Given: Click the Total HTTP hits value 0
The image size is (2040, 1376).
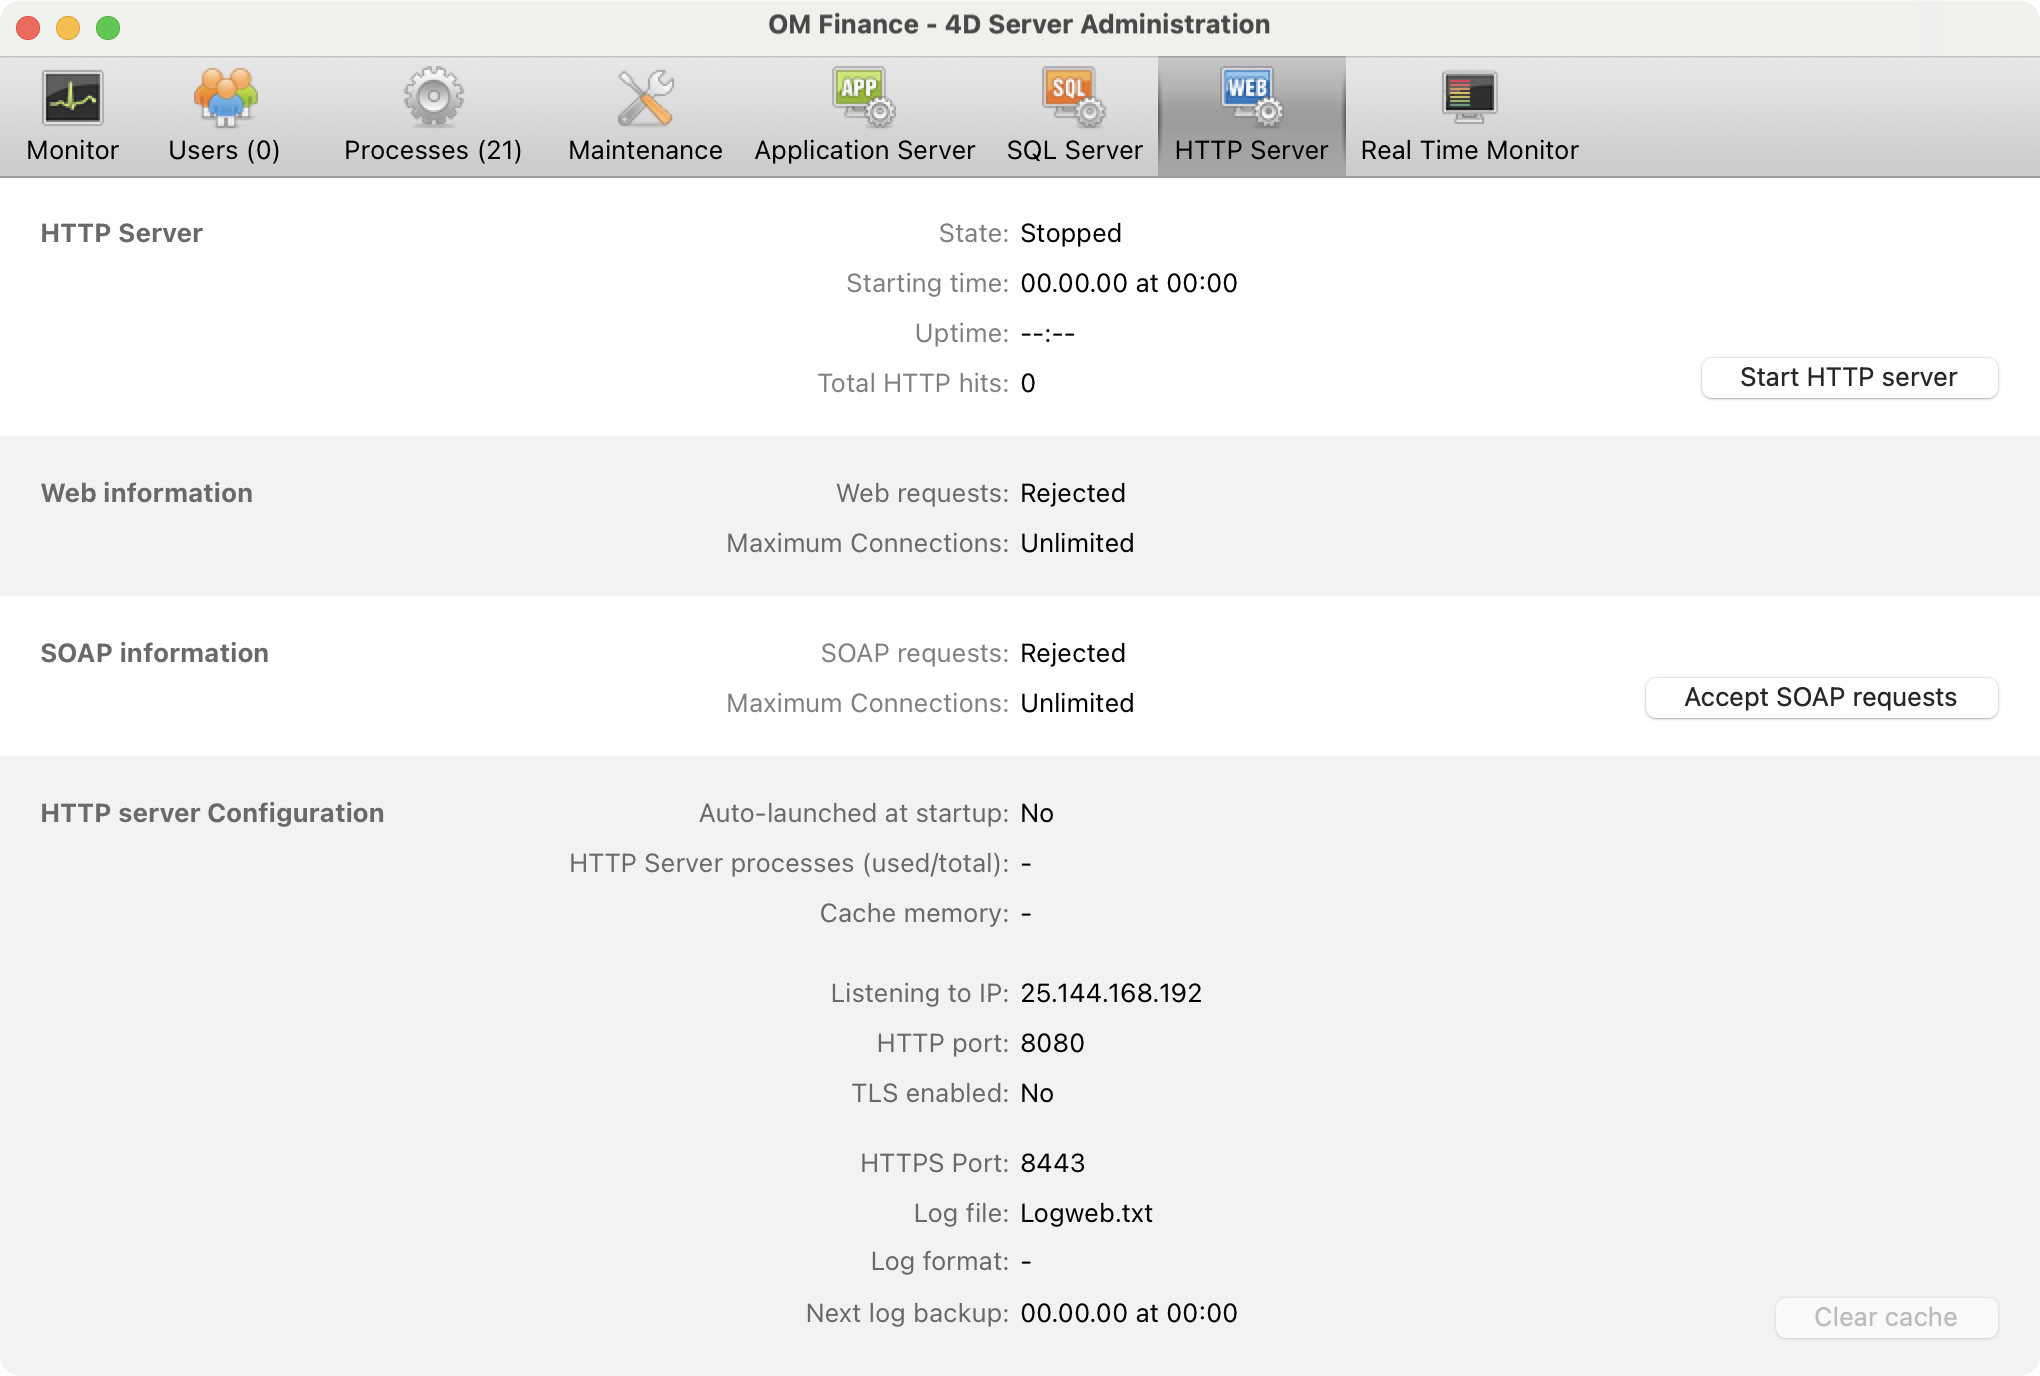Looking at the screenshot, I should pyautogui.click(x=1028, y=383).
